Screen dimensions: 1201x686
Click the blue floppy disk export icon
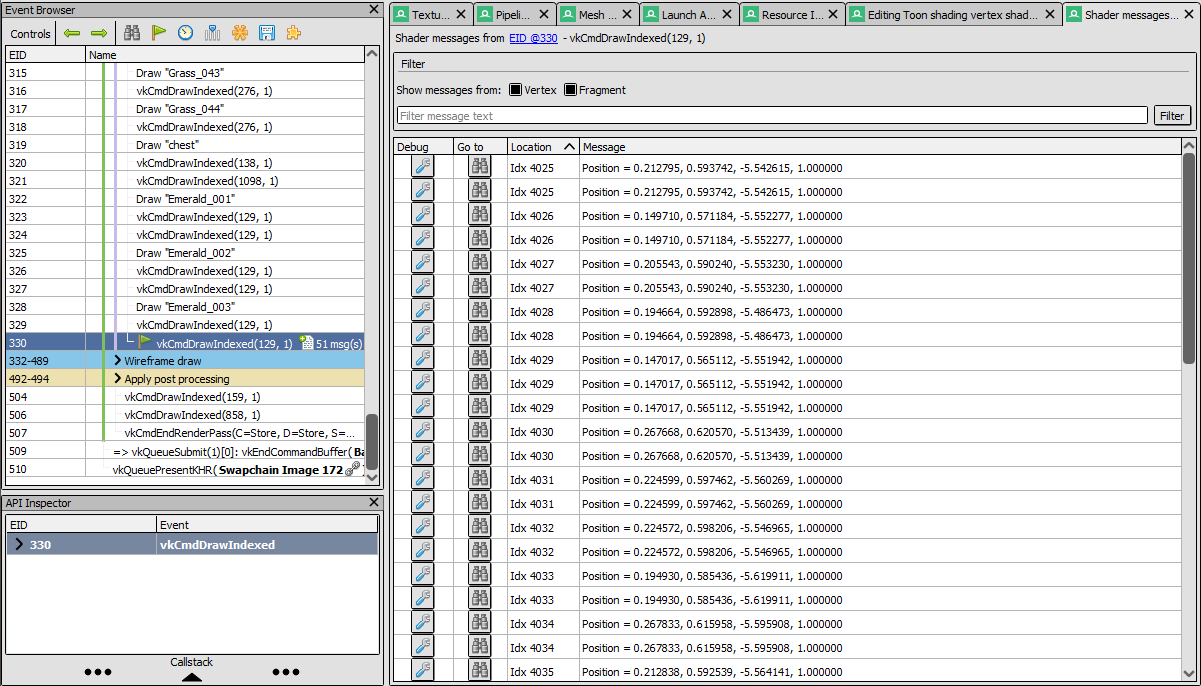[x=267, y=33]
